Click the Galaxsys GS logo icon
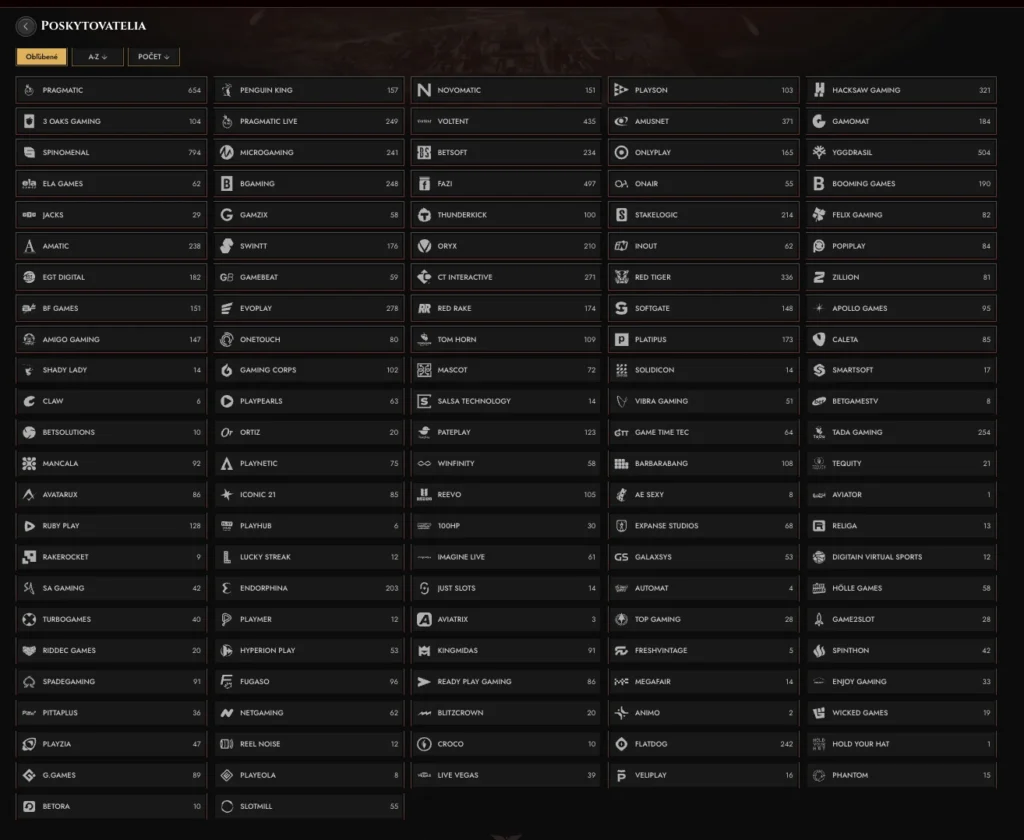The image size is (1024, 840). (621, 557)
